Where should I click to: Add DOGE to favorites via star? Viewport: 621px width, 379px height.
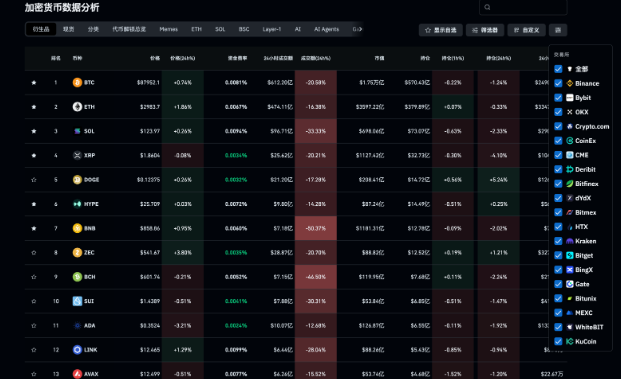34,179
